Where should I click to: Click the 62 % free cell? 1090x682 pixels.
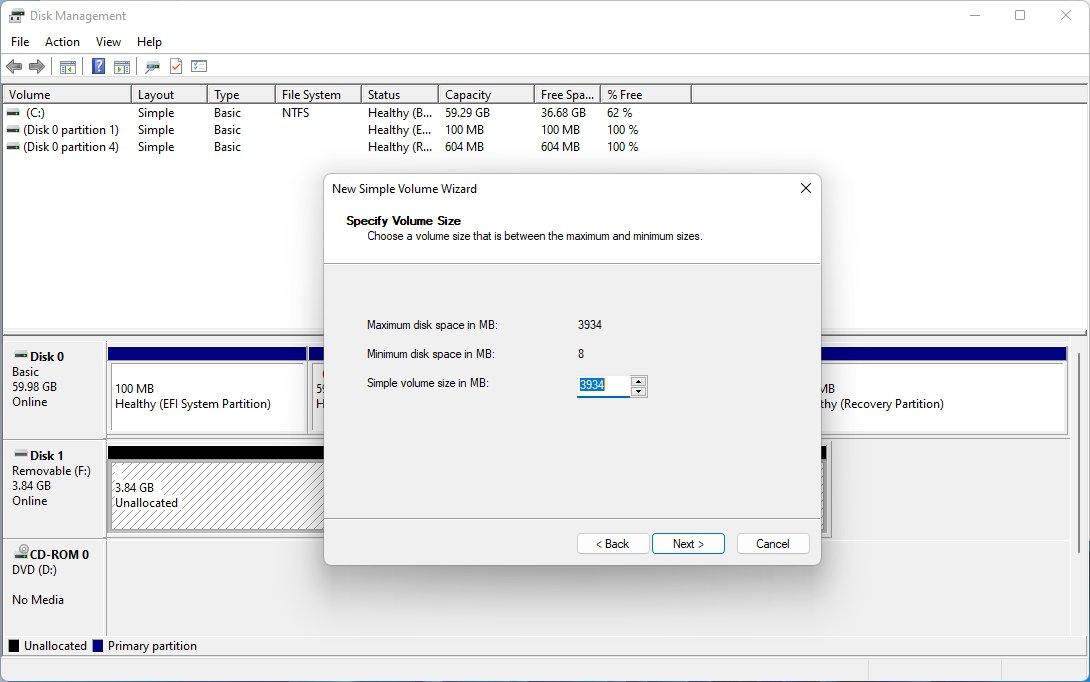click(619, 113)
